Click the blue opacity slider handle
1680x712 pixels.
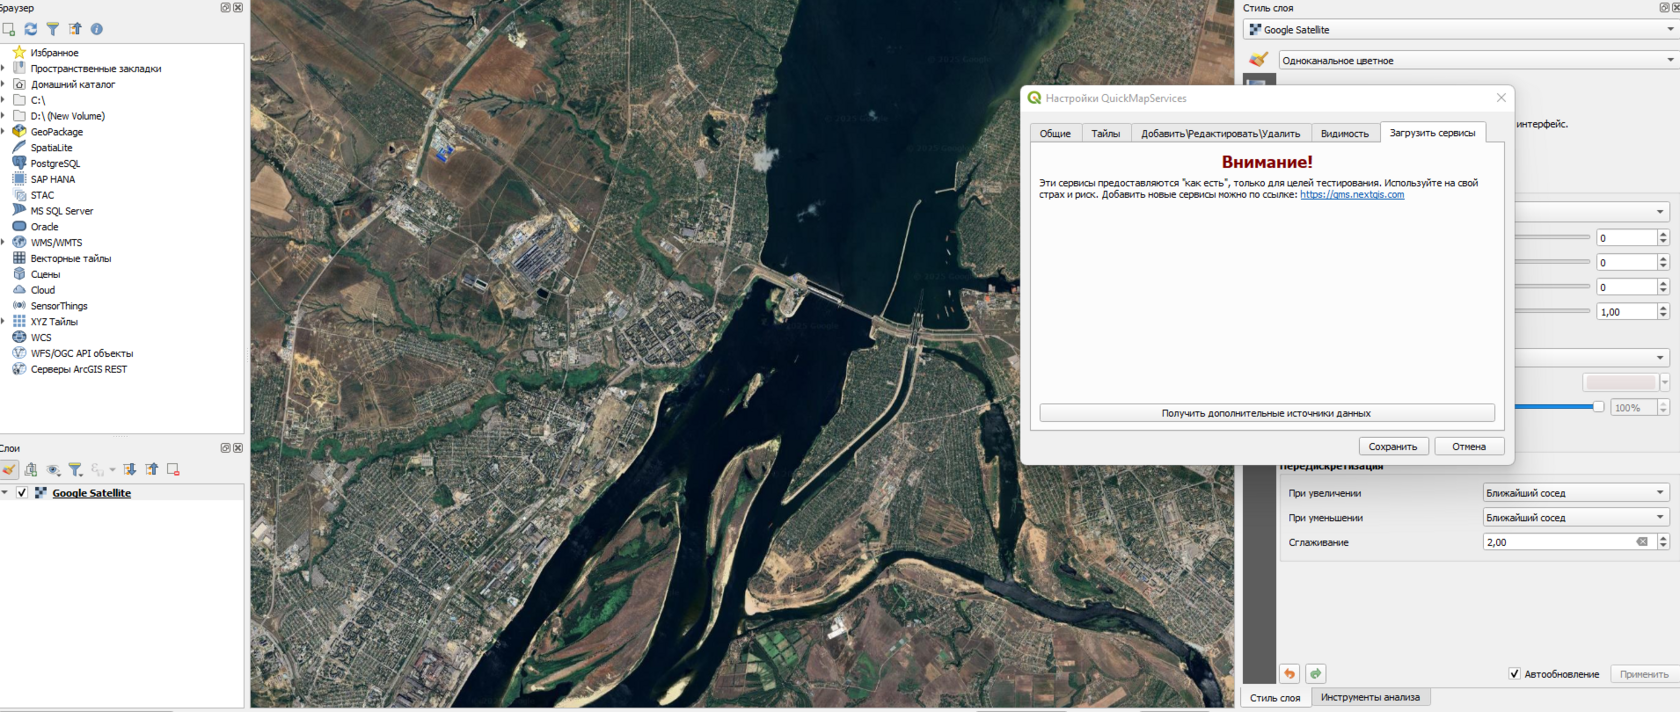tap(1598, 407)
